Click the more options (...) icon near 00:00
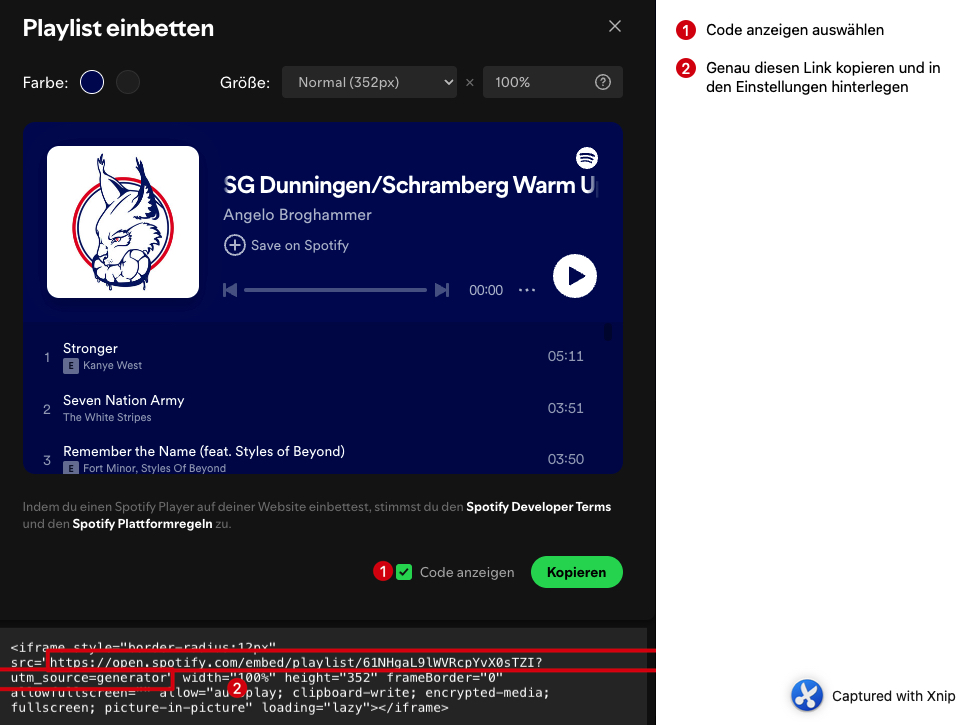The width and height of the screenshot is (976, 725). tap(525, 290)
